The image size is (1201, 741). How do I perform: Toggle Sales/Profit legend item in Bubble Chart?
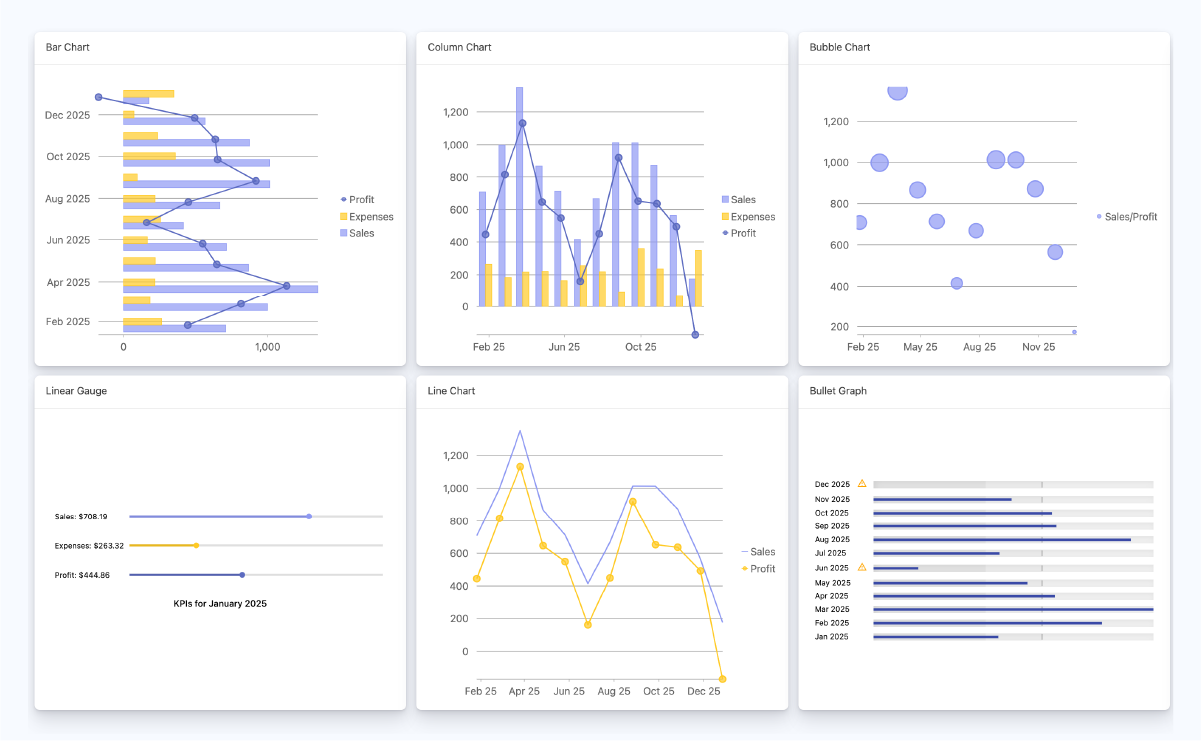point(1129,216)
